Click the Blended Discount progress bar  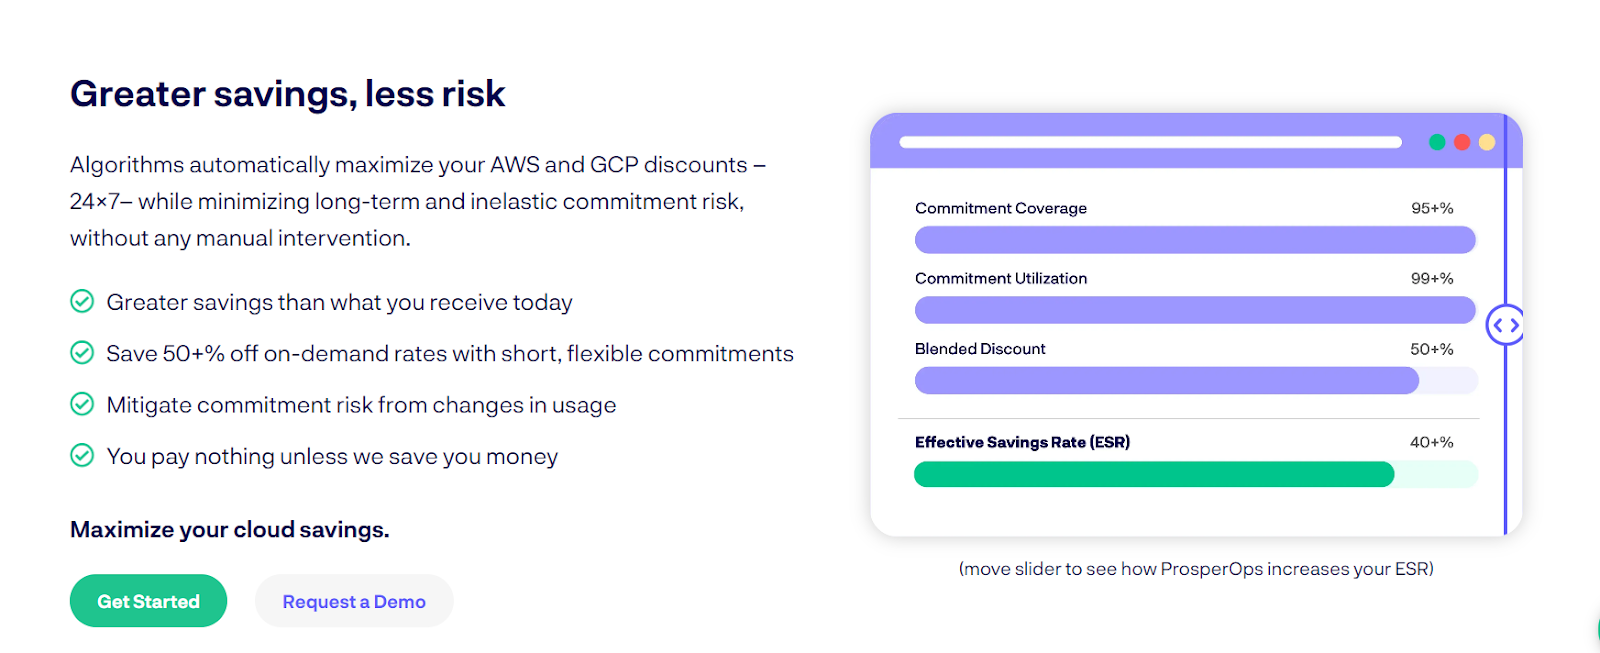(1196, 380)
